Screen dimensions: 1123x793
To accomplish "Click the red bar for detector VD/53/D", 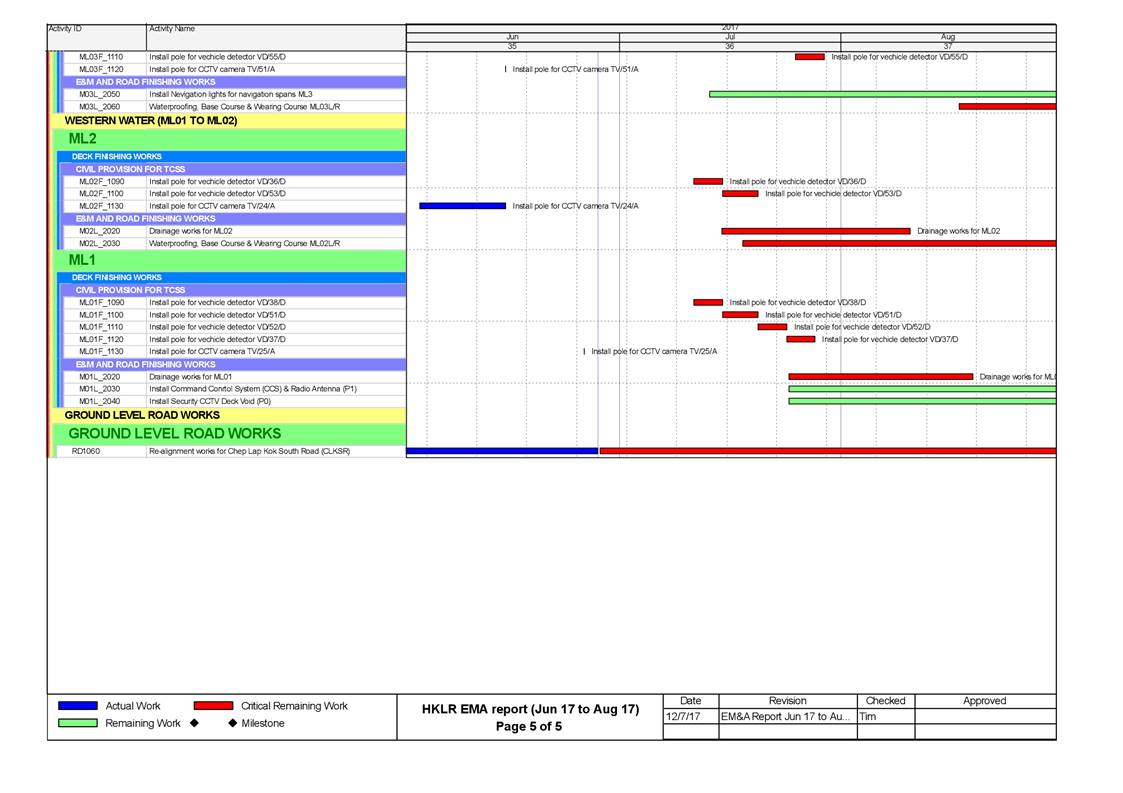I will point(740,193).
